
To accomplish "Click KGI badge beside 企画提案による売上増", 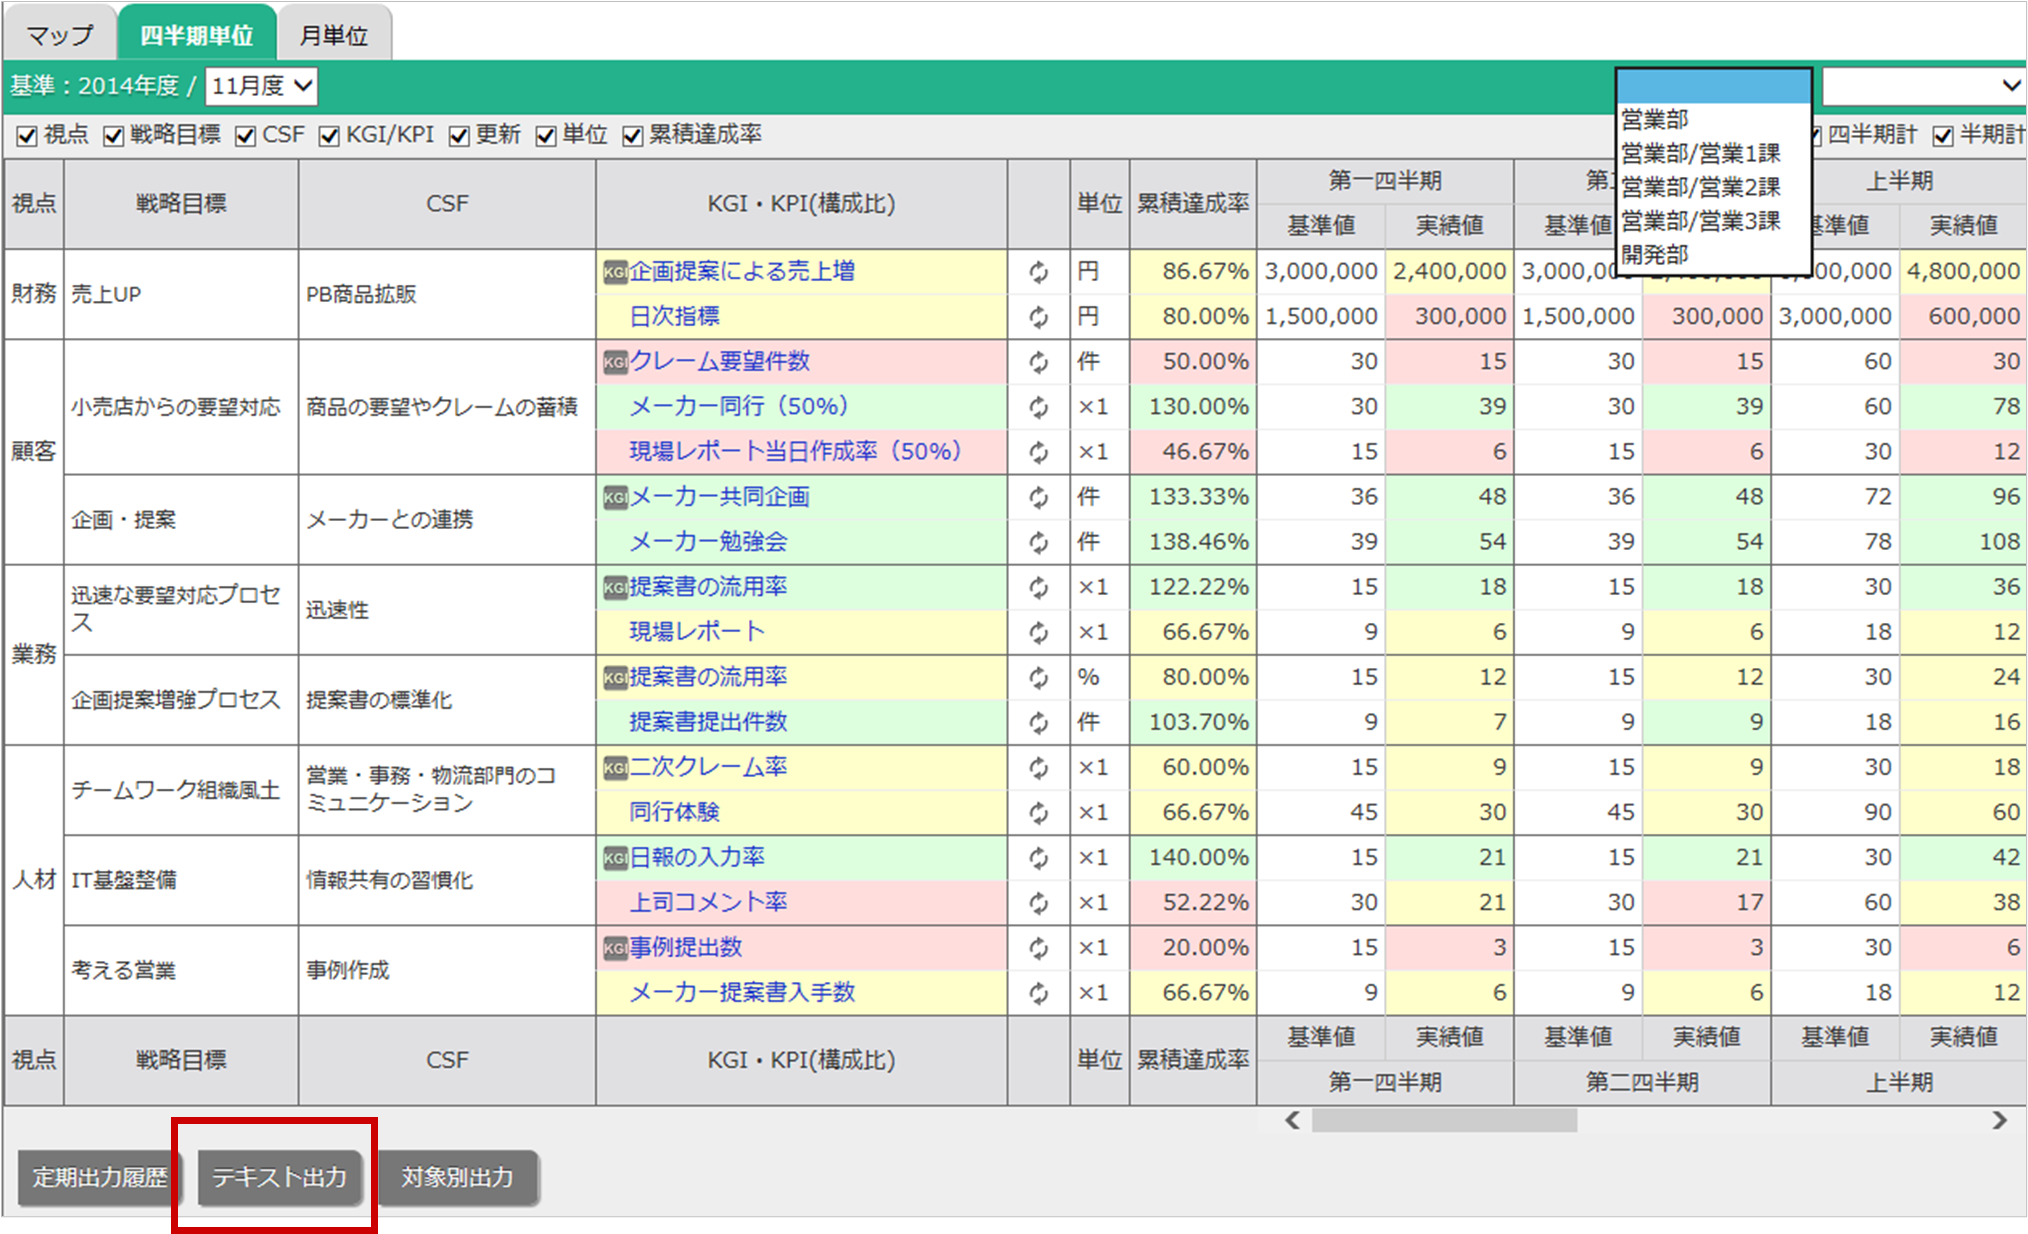I will click(x=615, y=271).
